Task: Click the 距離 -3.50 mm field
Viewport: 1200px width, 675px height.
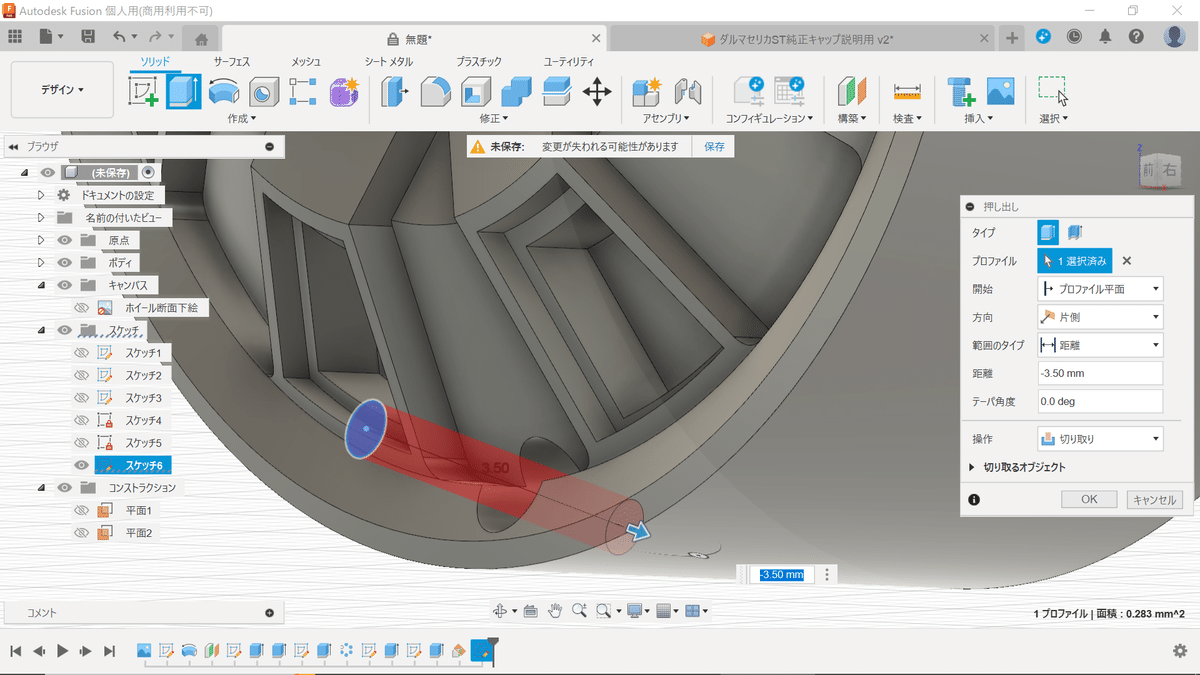Action: (1100, 373)
